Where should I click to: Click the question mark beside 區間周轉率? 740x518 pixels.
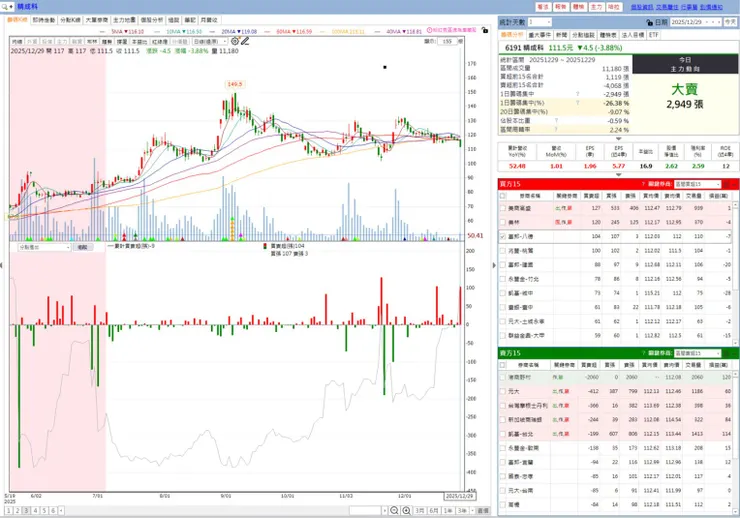[556, 129]
